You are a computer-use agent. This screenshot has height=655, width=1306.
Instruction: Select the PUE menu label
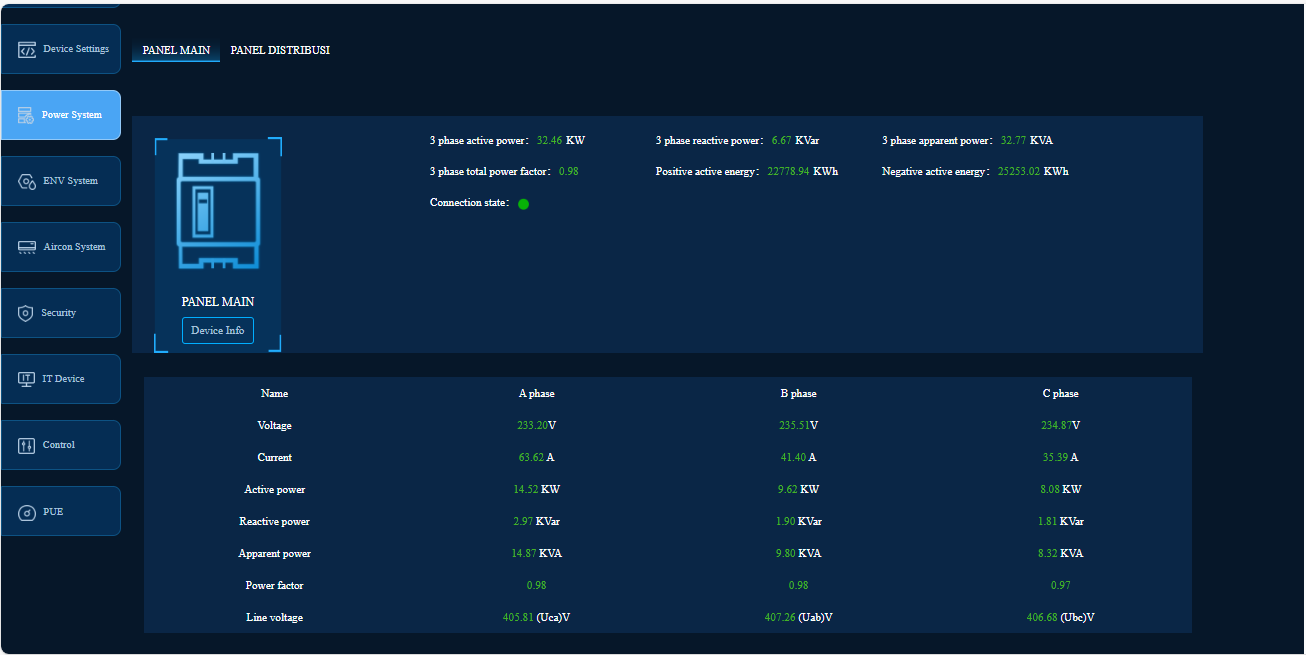coord(53,512)
